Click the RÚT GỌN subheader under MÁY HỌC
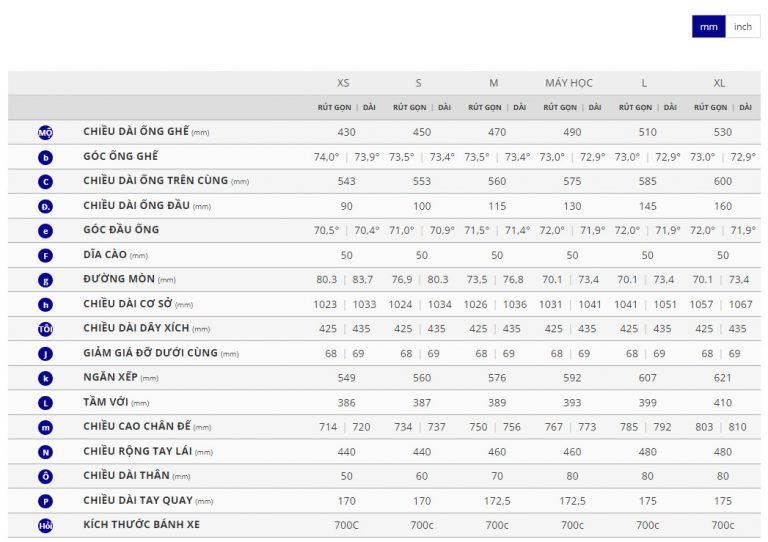Screen dimensions: 768x542 [560, 107]
